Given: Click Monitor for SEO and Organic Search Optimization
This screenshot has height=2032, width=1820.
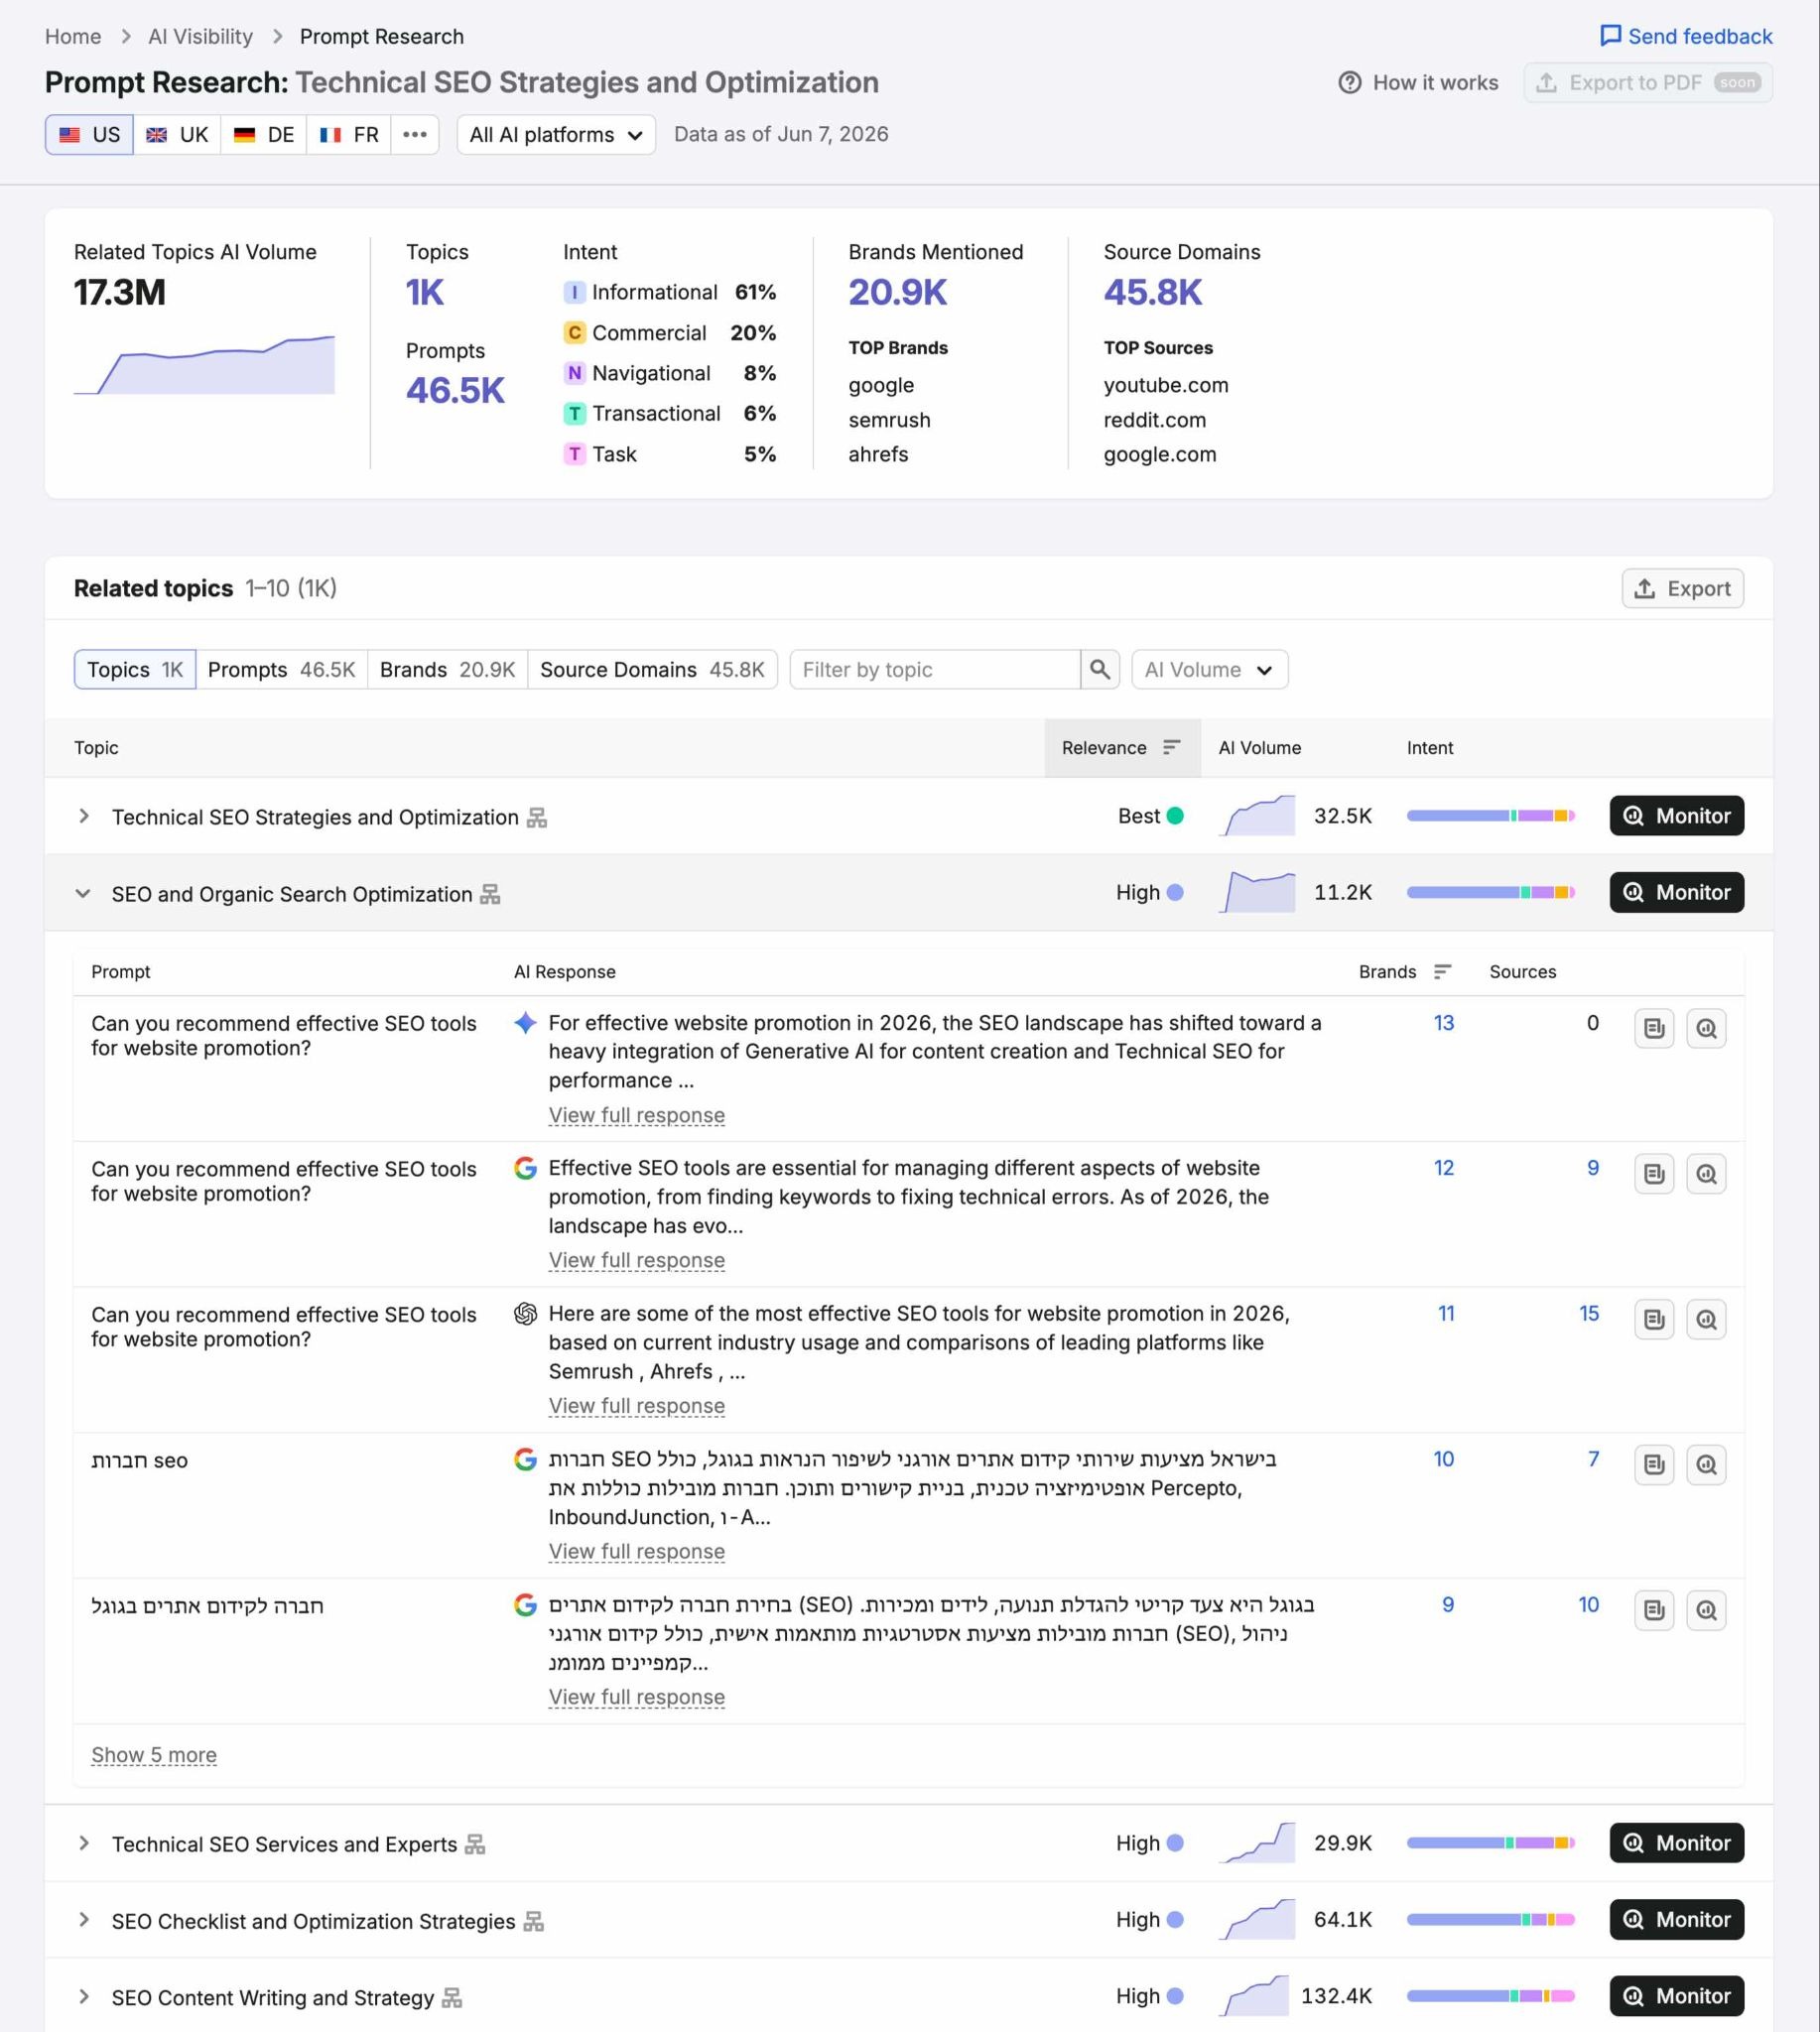Looking at the screenshot, I should pyautogui.click(x=1676, y=892).
